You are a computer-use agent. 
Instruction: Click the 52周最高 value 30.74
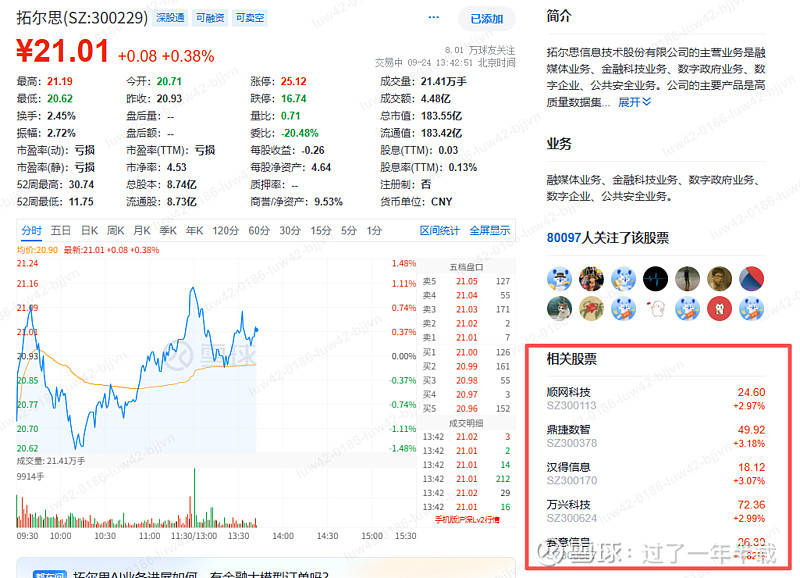coord(82,184)
